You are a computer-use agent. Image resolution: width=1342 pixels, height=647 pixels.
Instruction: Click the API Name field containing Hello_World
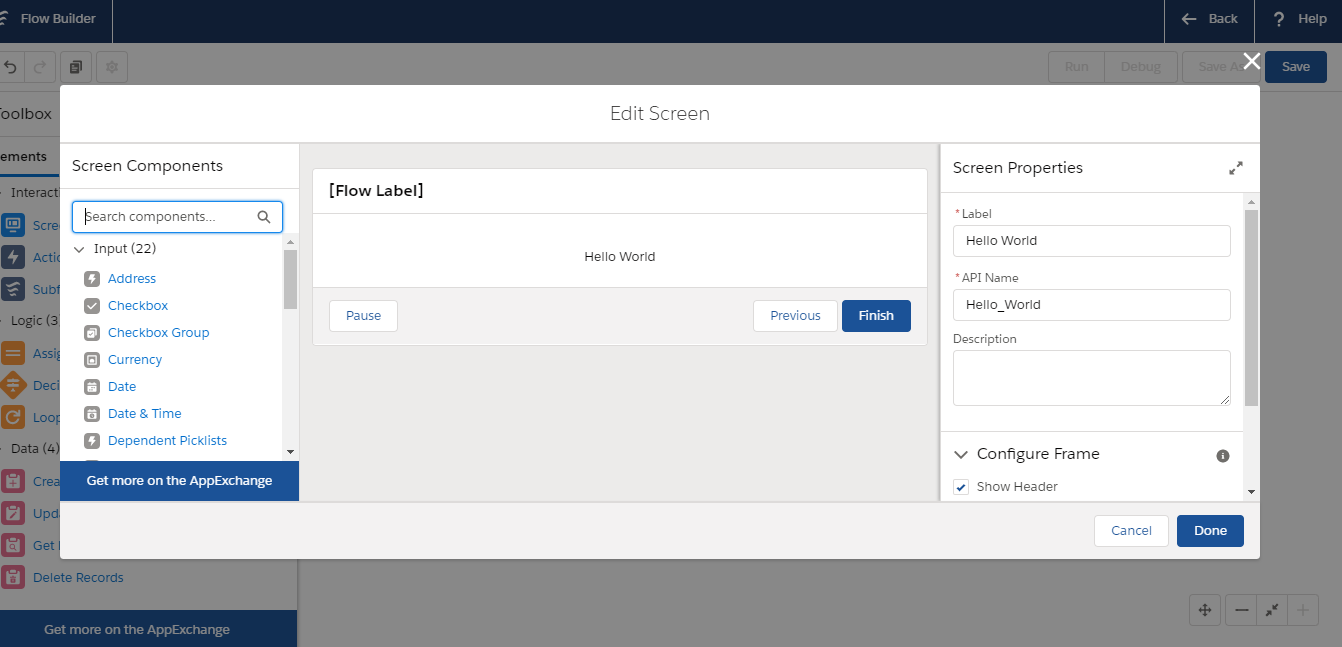1091,305
